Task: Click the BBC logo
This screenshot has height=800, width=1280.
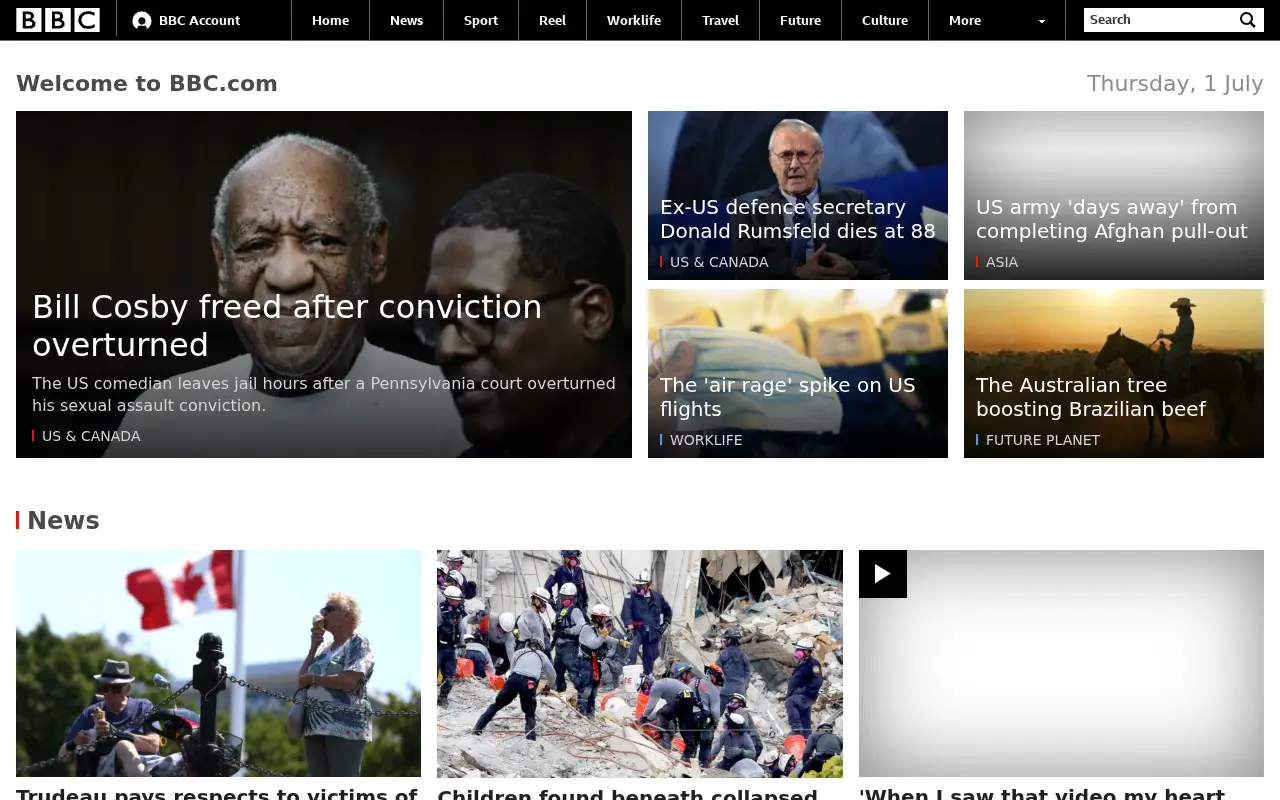Action: [58, 20]
